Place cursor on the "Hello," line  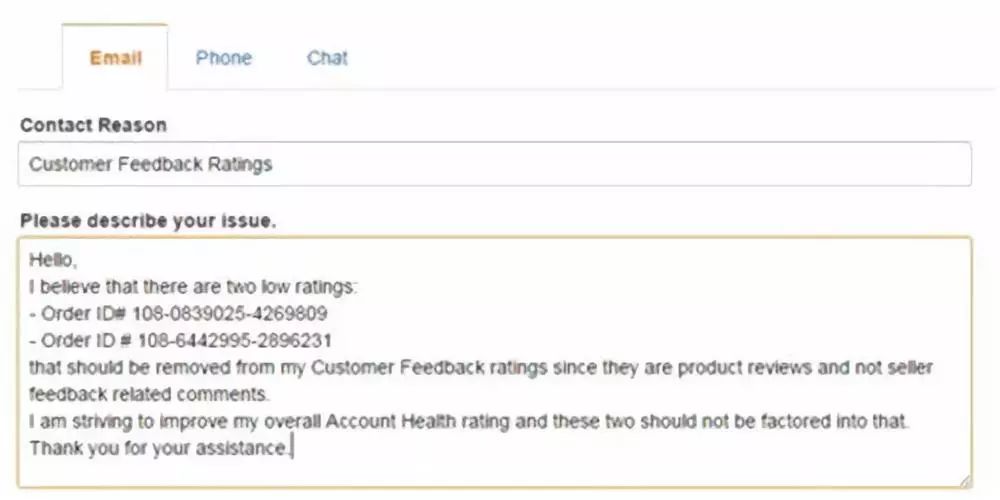[x=52, y=260]
